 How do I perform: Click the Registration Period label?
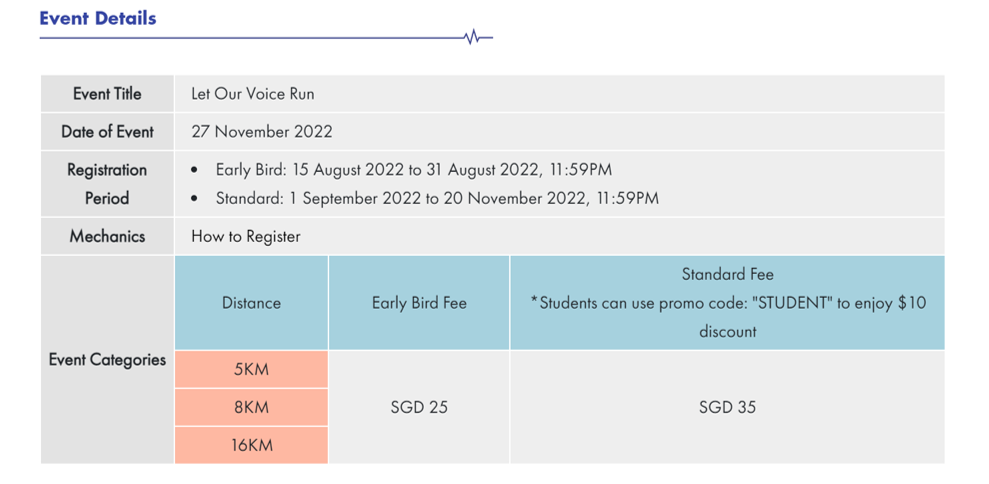(x=107, y=184)
